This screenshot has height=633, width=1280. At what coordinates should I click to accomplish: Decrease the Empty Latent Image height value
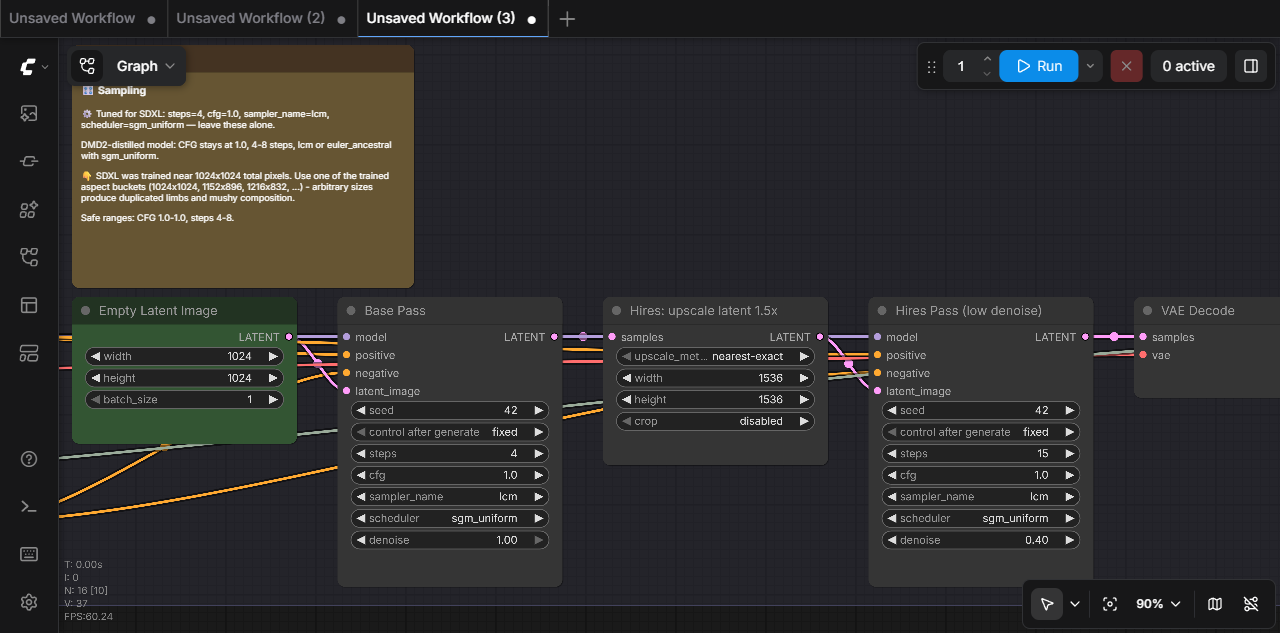95,378
